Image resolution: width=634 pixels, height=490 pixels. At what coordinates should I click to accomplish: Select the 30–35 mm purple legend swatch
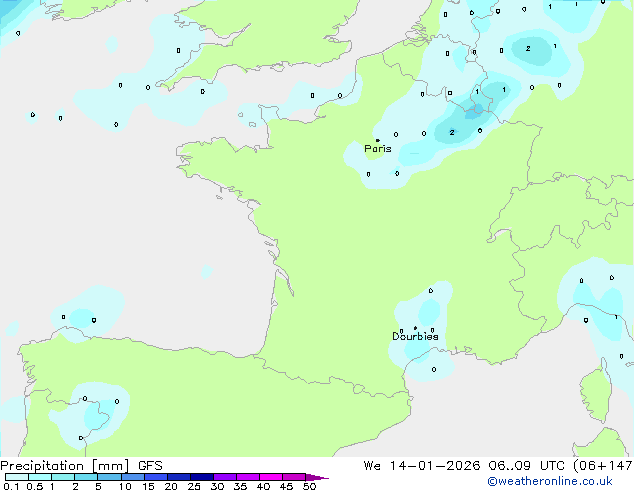pyautogui.click(x=225, y=477)
